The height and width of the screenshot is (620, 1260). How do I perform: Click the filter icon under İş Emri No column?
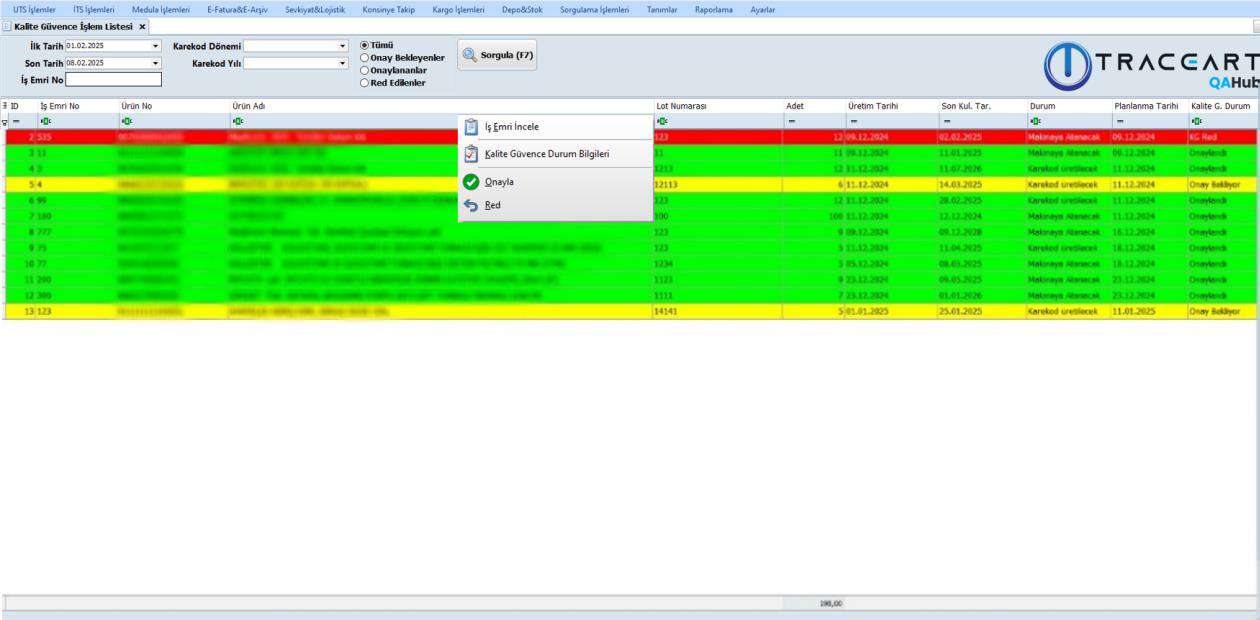[44, 121]
